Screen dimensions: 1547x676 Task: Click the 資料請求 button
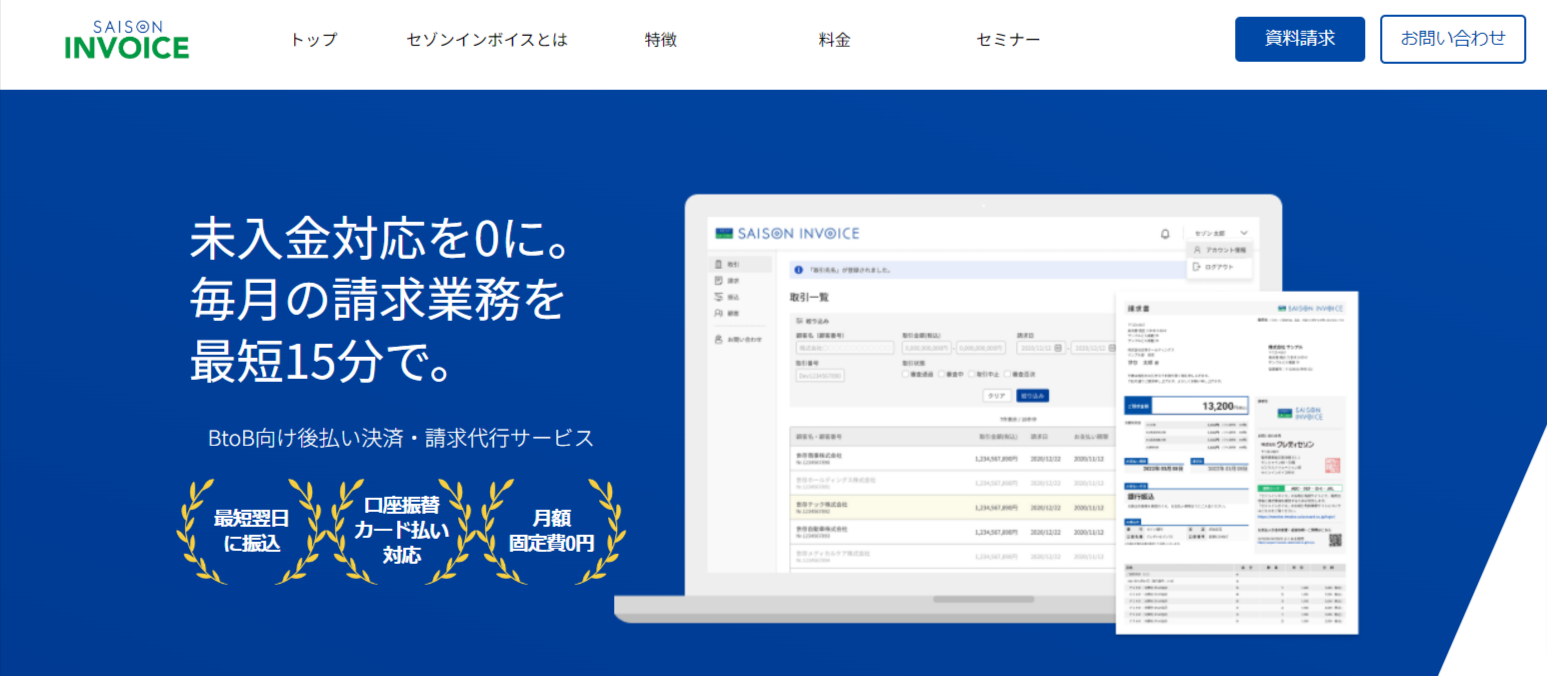click(1300, 39)
